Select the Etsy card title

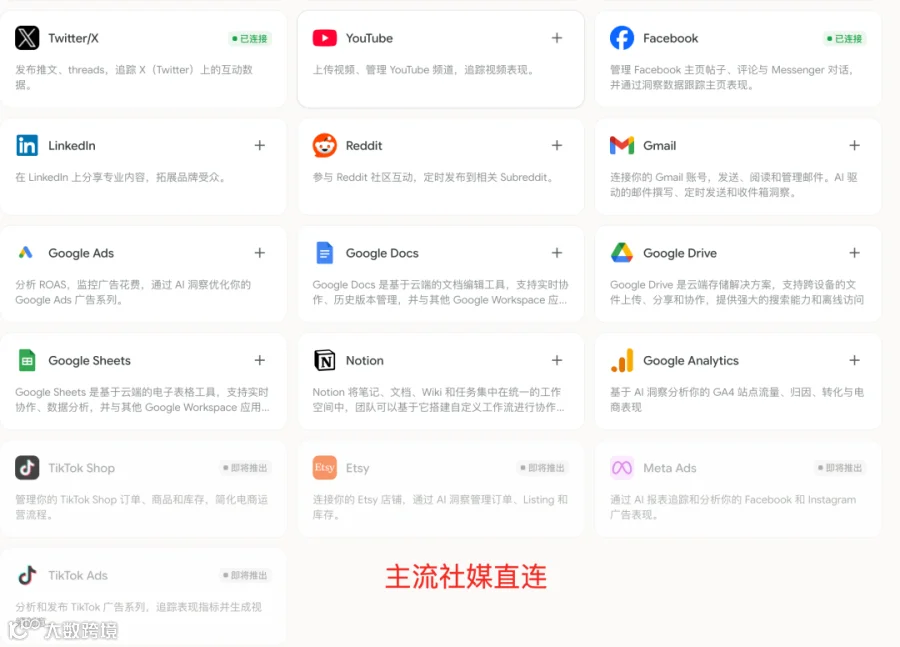click(358, 468)
